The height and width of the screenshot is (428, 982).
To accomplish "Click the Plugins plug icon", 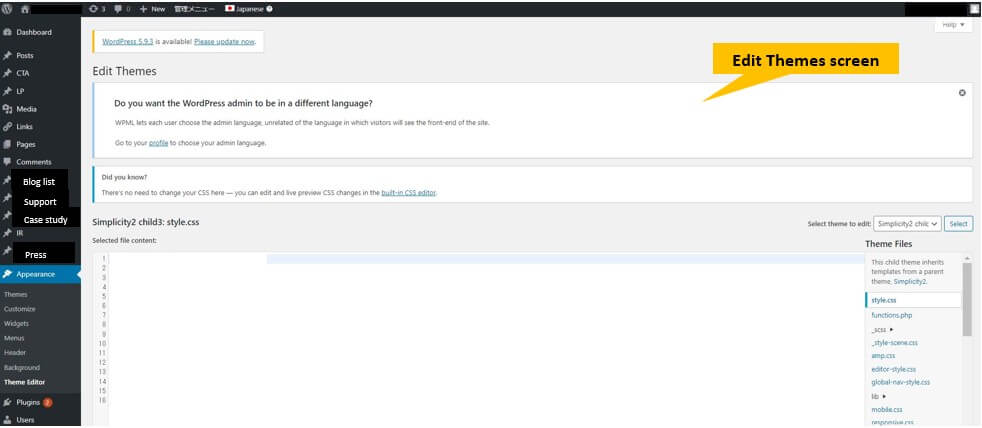I will click(8, 402).
